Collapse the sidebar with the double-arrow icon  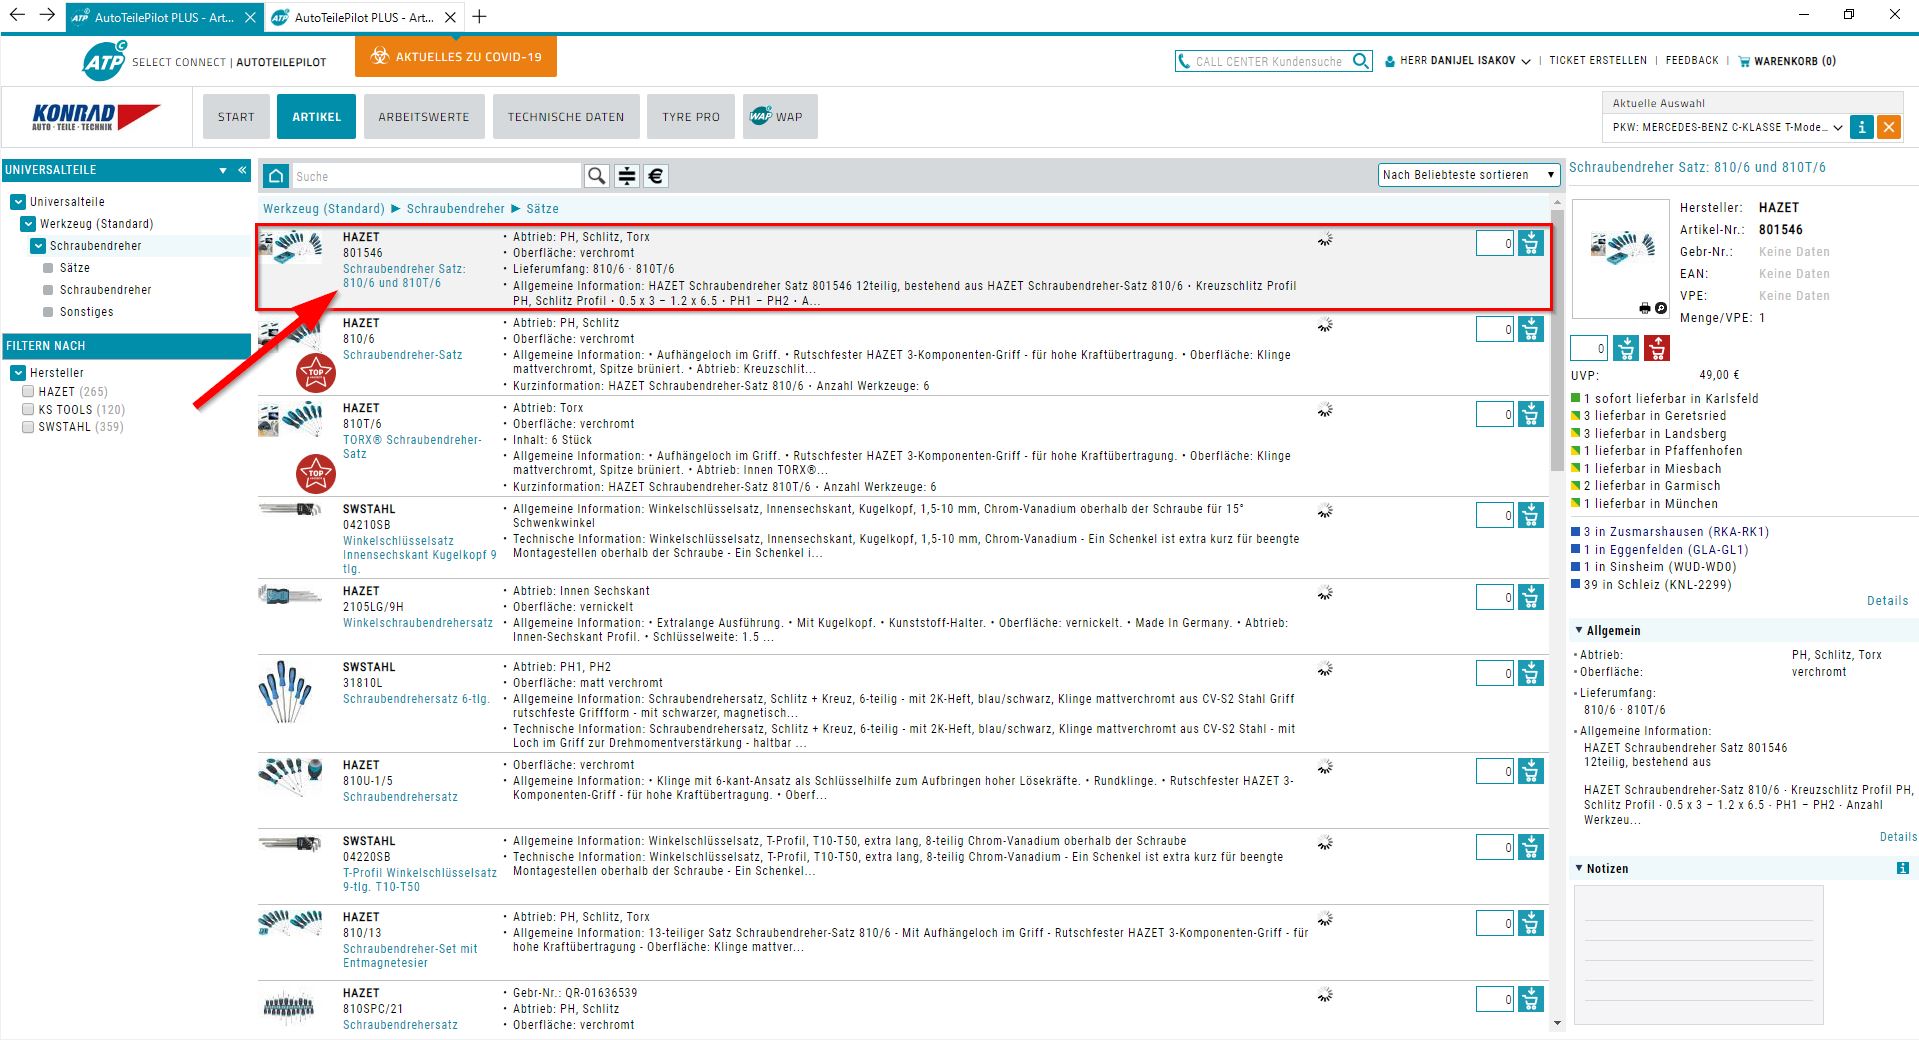click(x=242, y=170)
